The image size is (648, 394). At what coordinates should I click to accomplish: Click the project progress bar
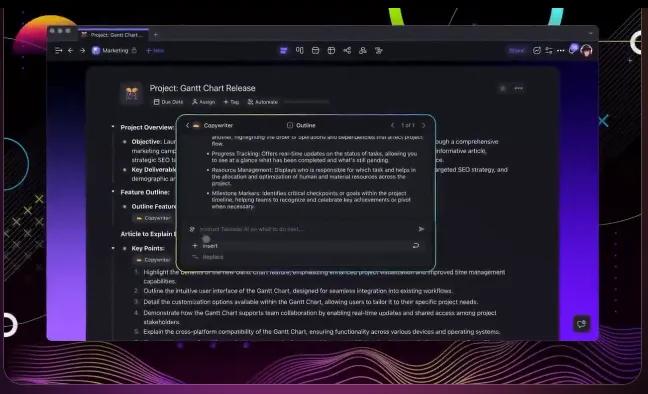307,102
